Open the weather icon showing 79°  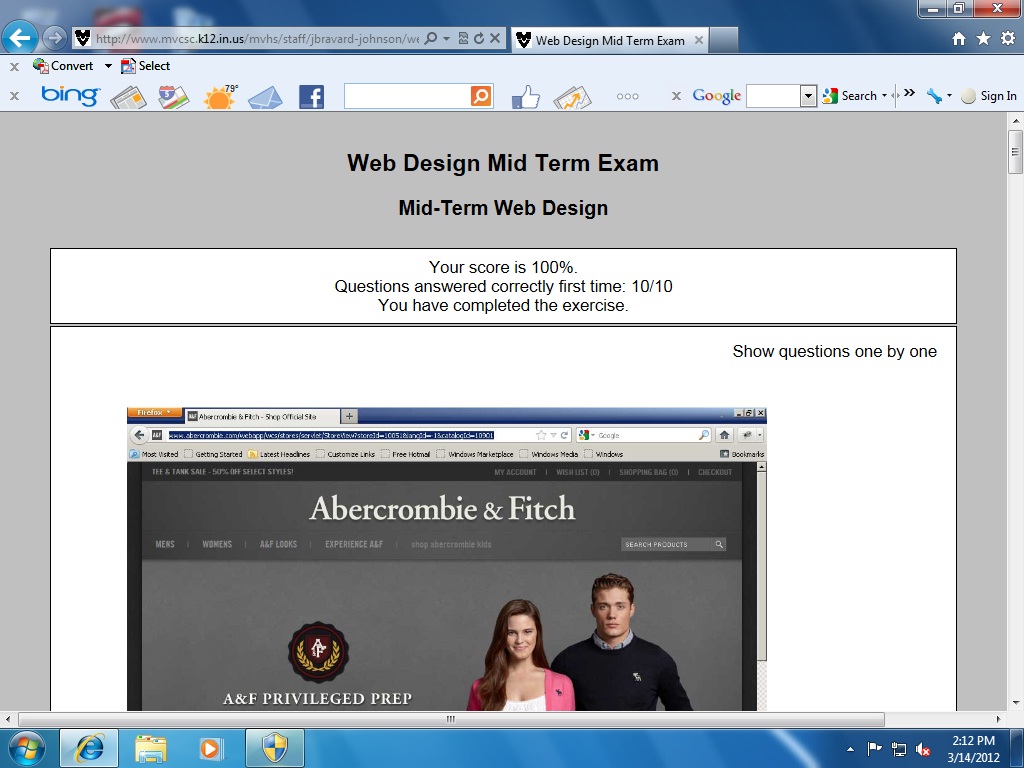point(220,97)
